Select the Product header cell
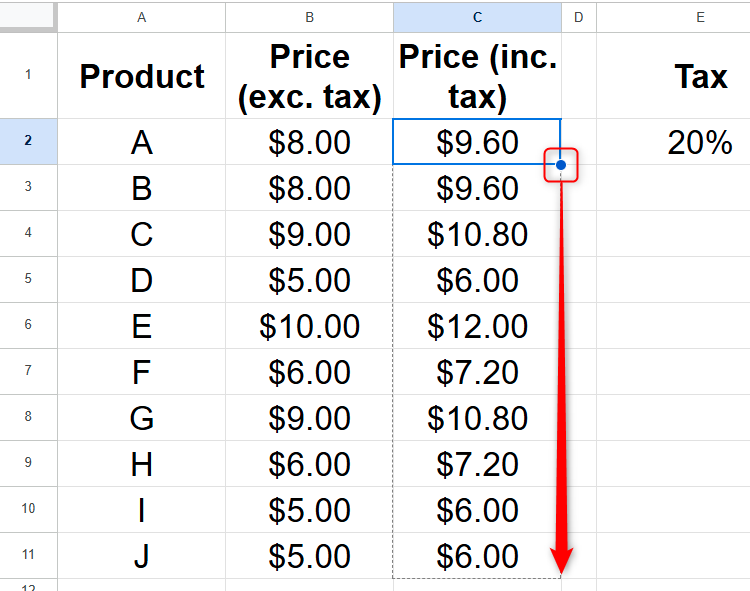The height and width of the screenshot is (591, 750). [141, 76]
